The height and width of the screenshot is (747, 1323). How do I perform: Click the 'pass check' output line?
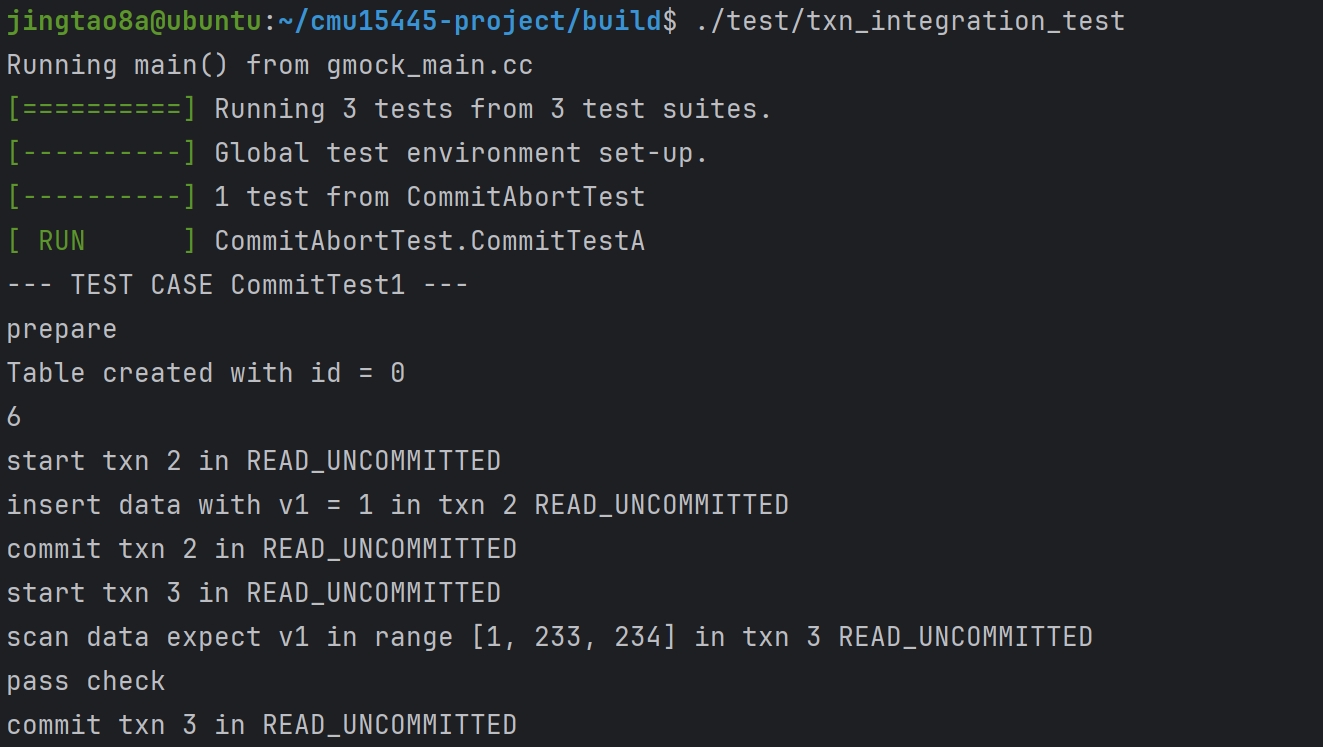86,681
